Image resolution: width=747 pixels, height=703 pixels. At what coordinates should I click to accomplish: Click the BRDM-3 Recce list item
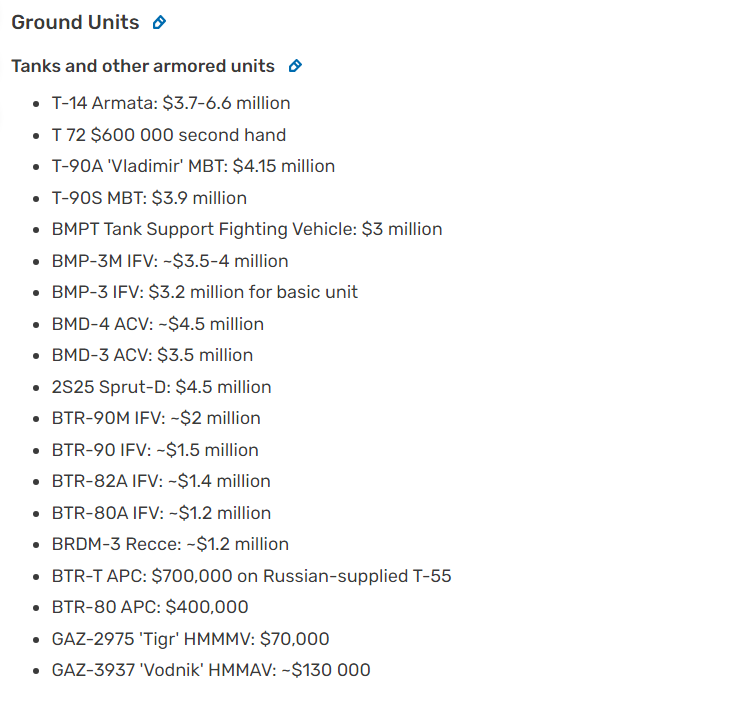[170, 544]
